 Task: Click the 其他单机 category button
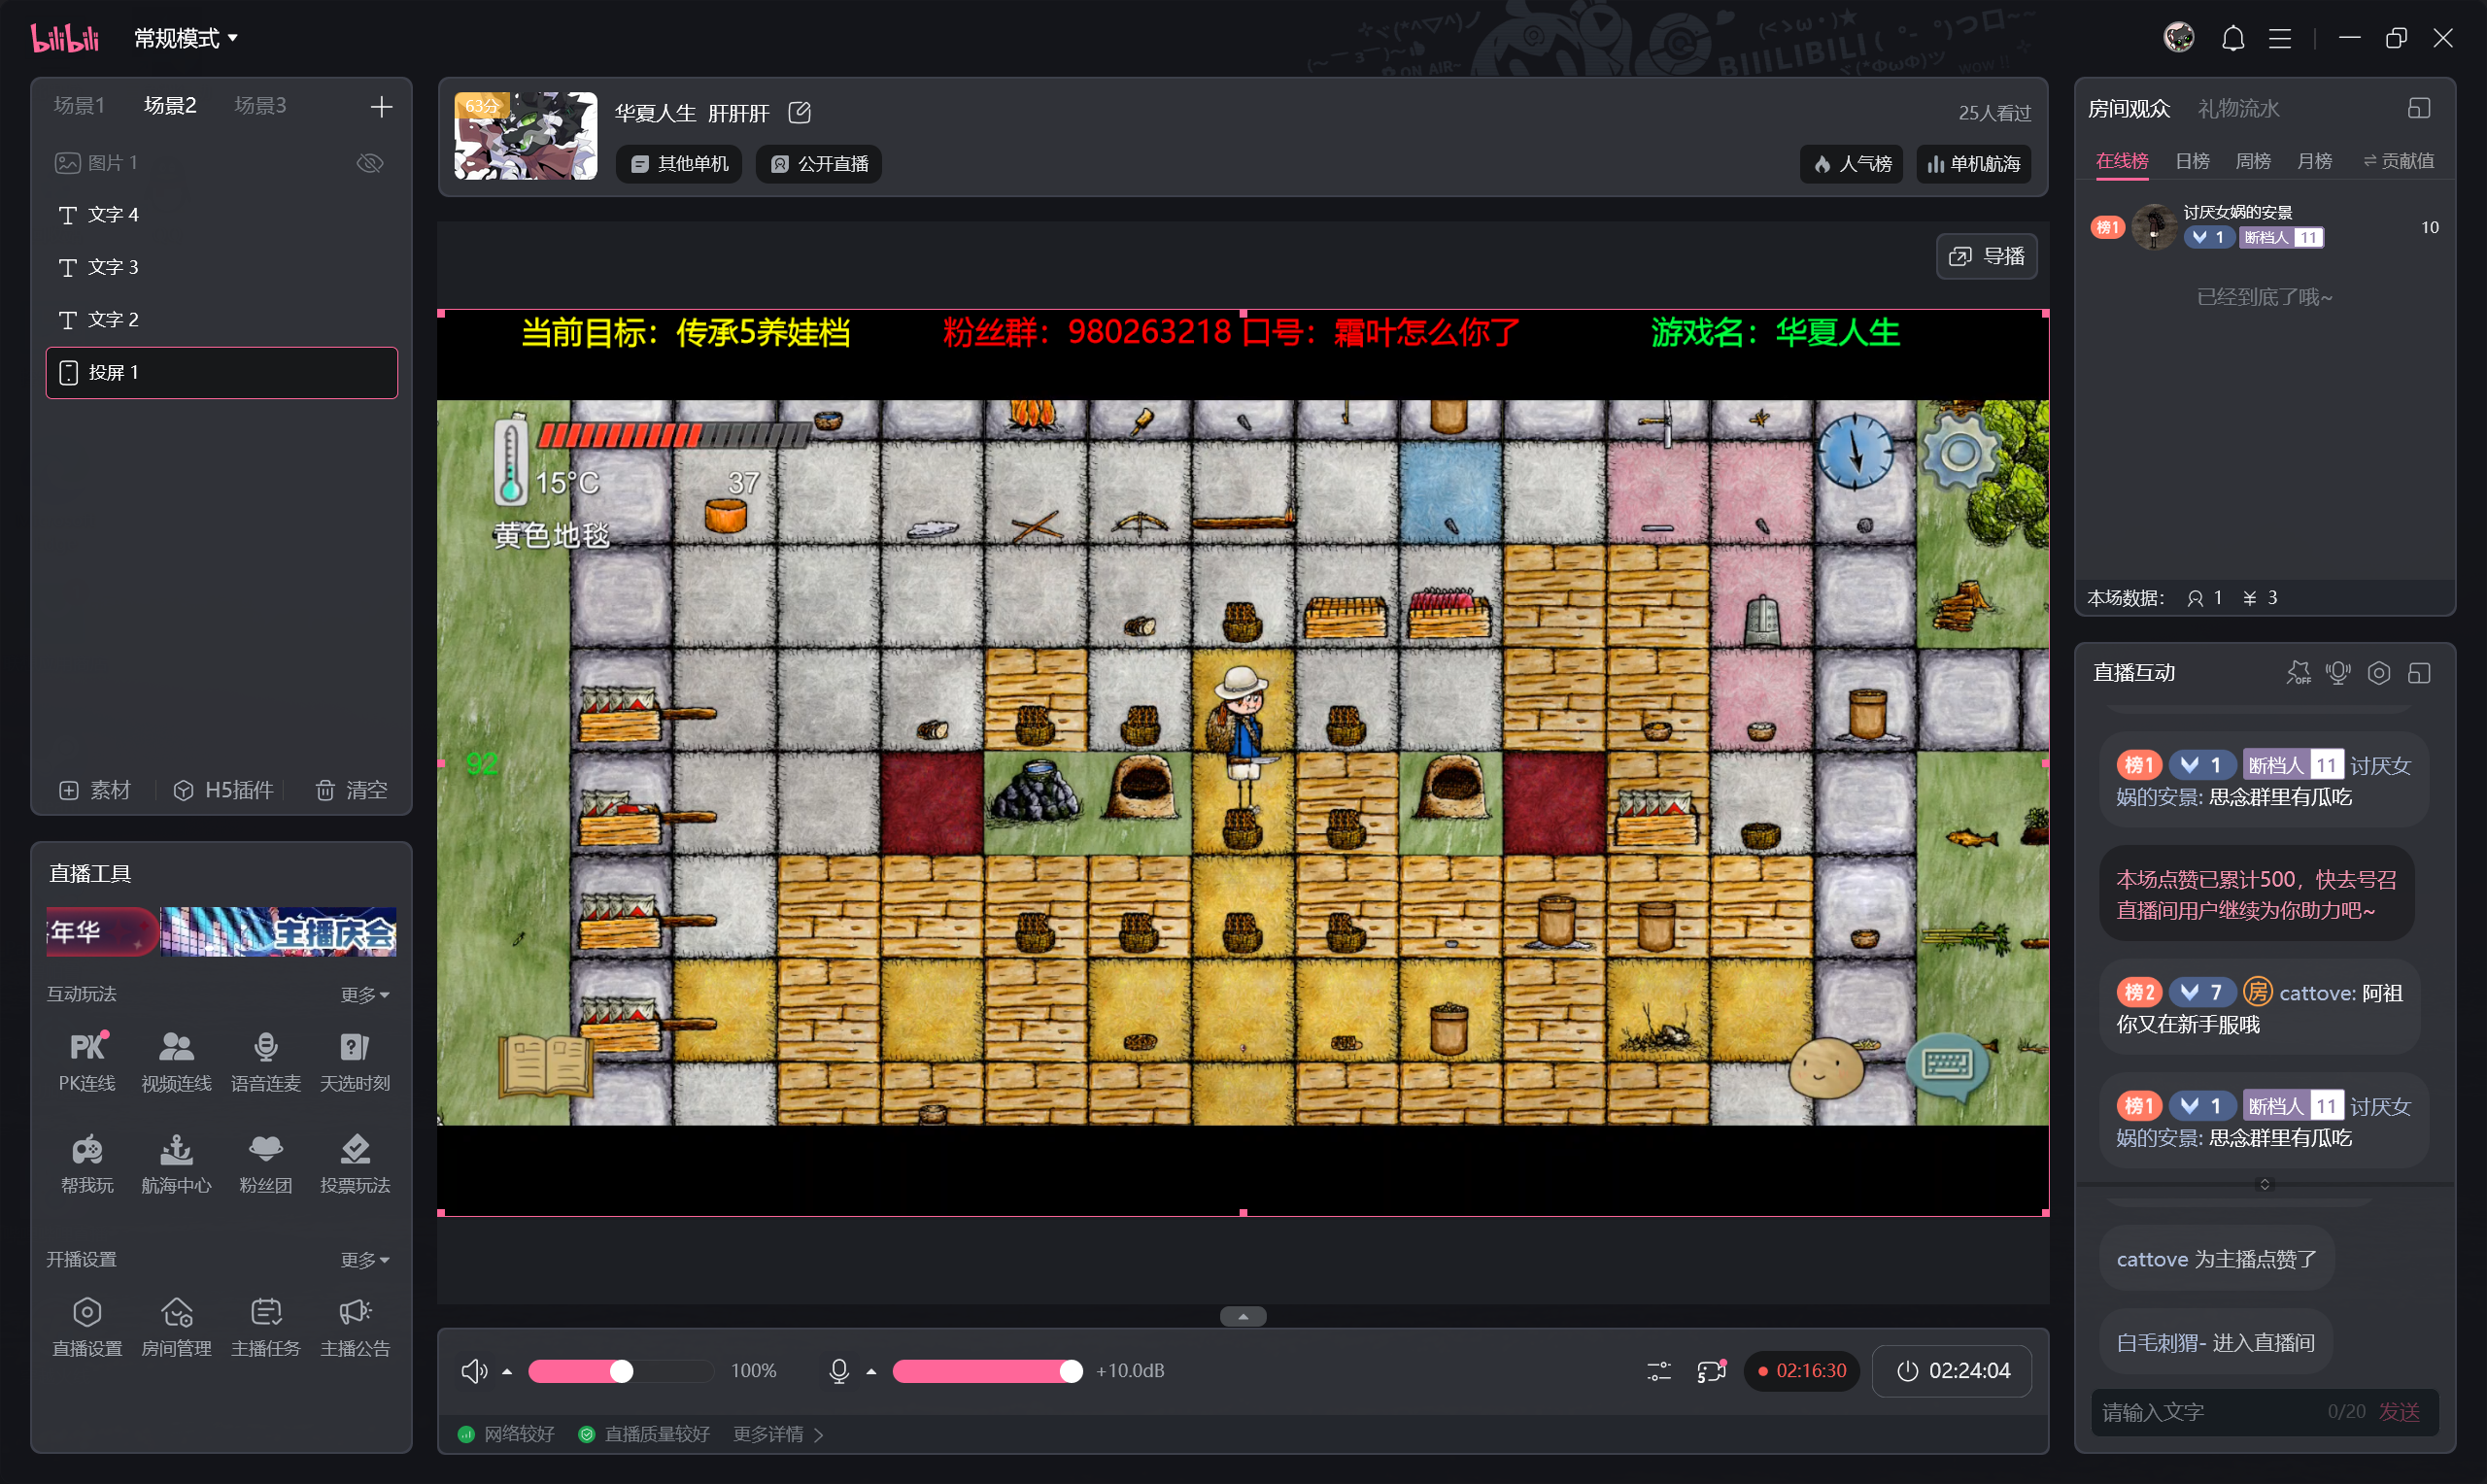(x=680, y=164)
